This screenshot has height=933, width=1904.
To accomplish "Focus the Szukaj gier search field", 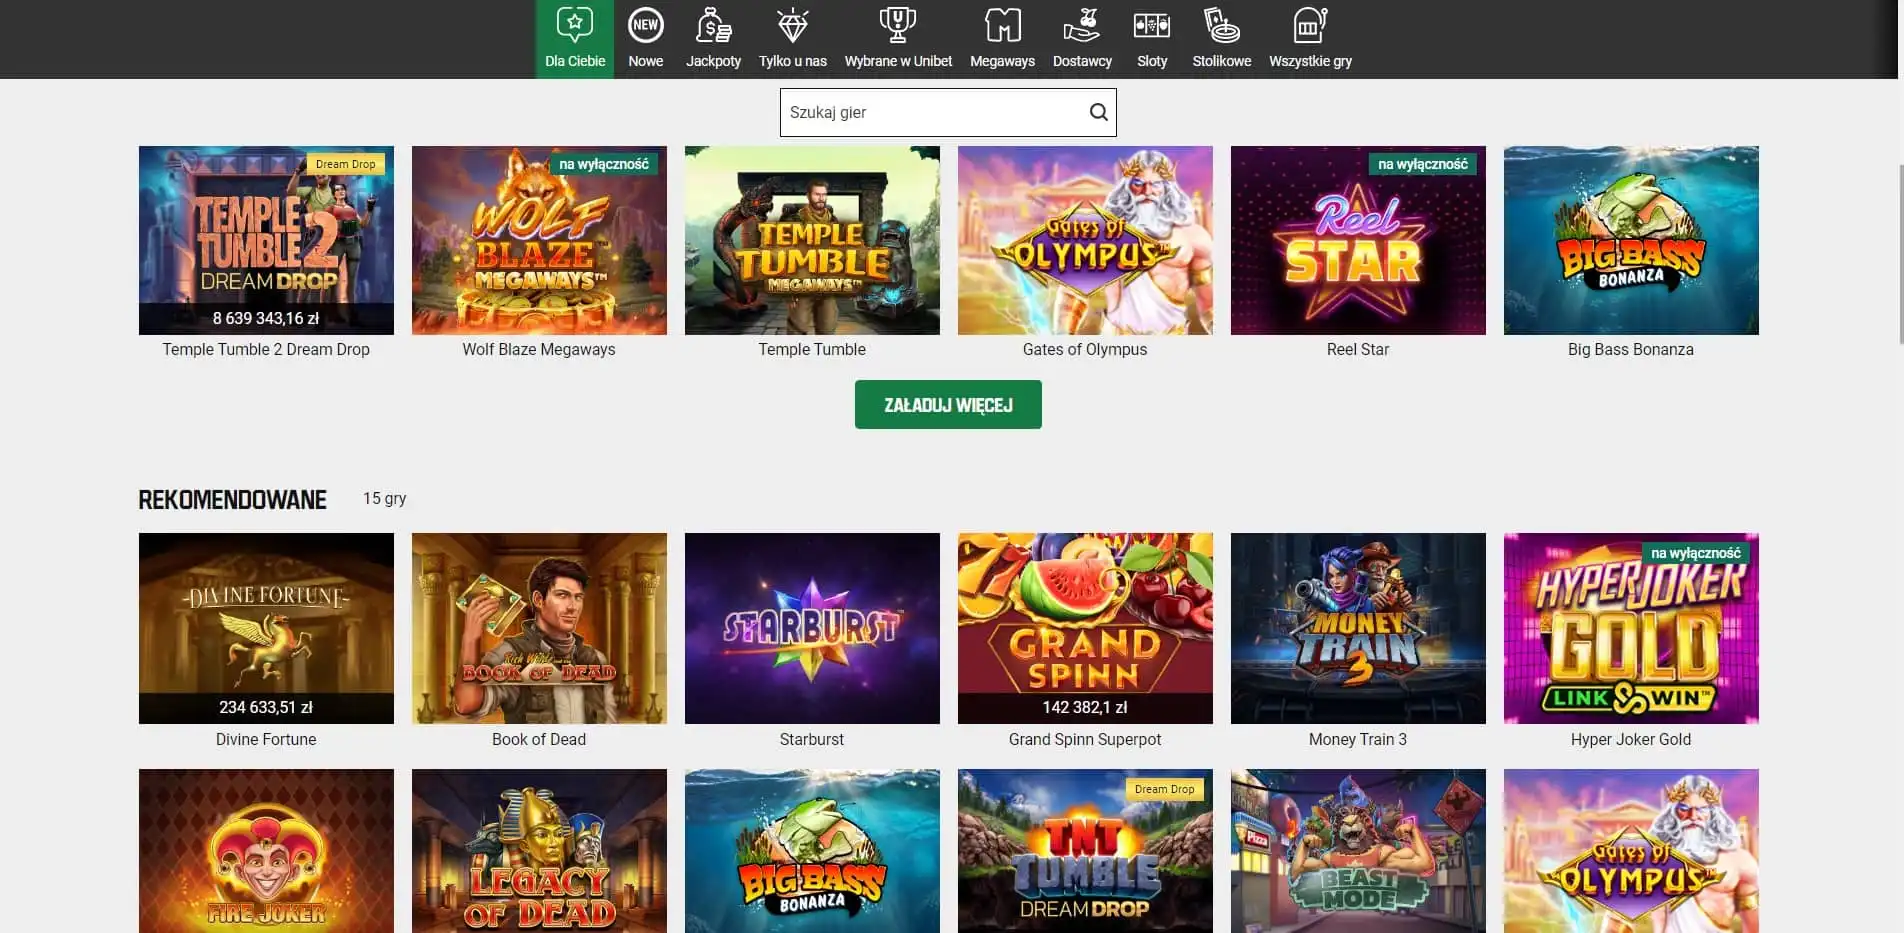I will [x=948, y=112].
